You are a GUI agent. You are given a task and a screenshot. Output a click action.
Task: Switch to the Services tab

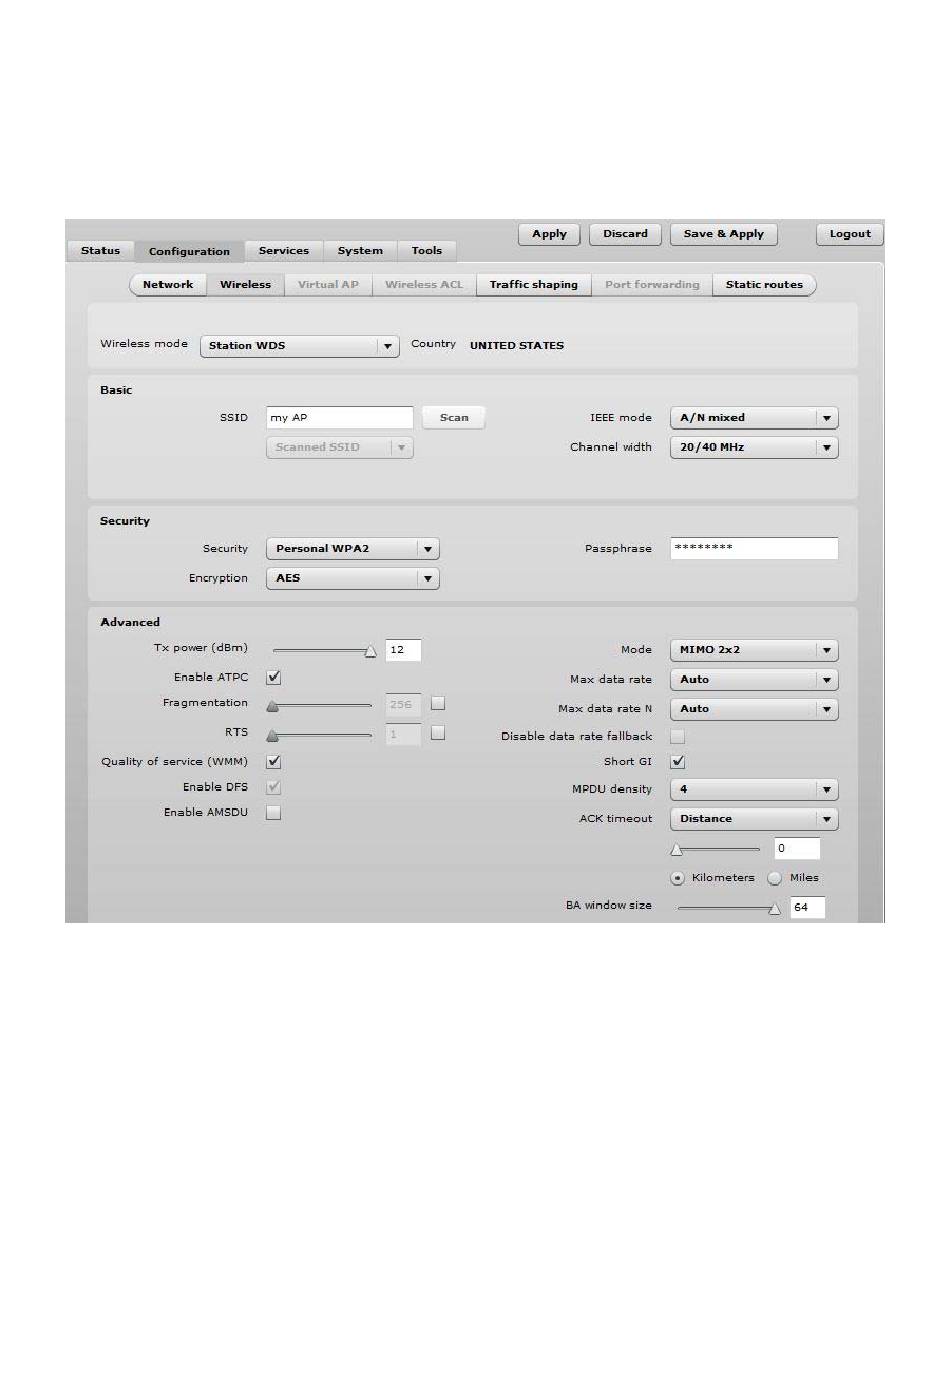pyautogui.click(x=284, y=251)
